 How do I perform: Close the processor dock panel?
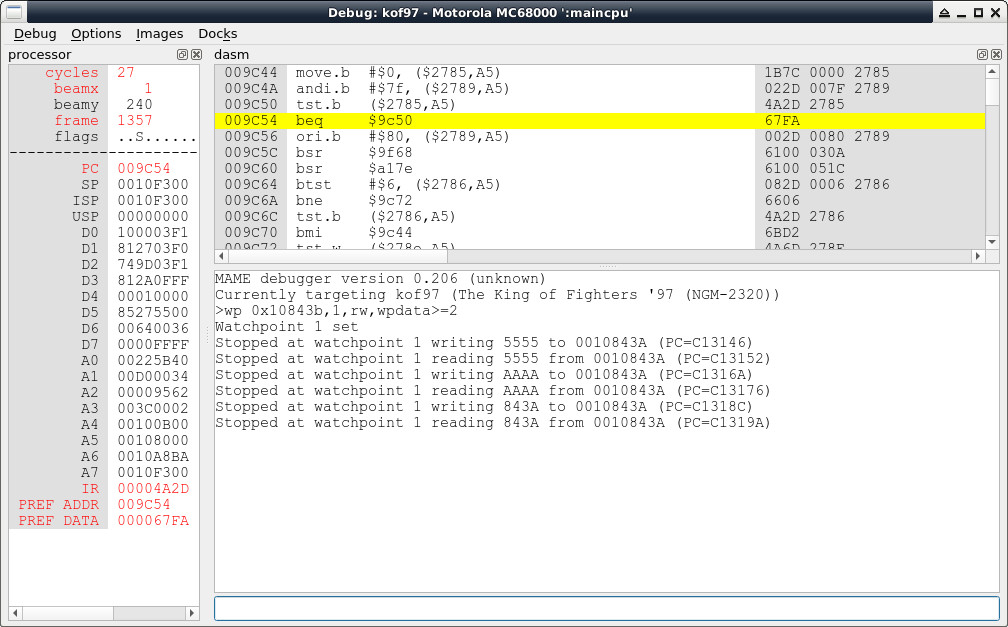[196, 55]
